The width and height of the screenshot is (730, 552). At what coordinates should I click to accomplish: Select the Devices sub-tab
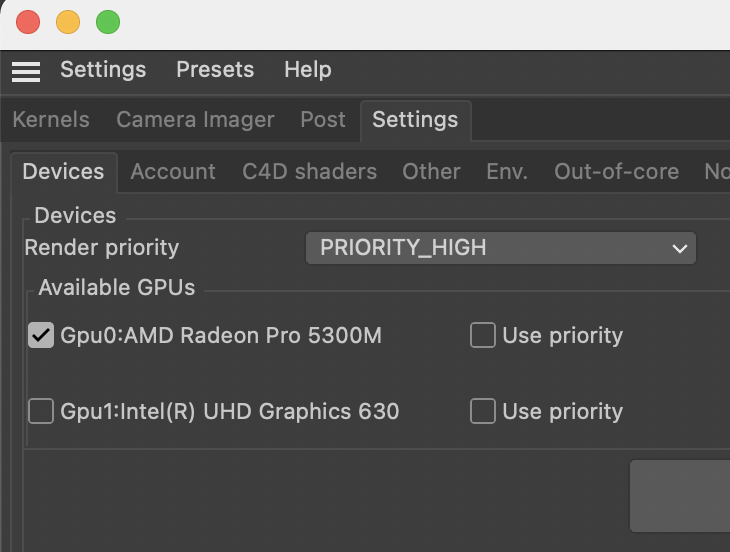pyautogui.click(x=63, y=171)
